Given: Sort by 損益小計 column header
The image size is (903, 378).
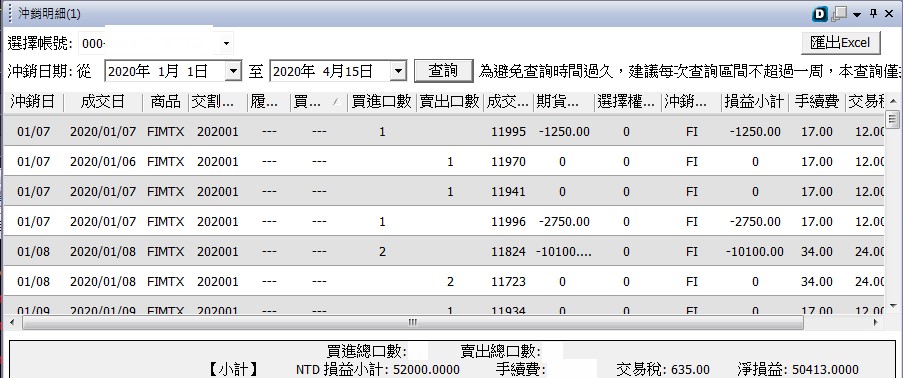Looking at the screenshot, I should [x=754, y=102].
